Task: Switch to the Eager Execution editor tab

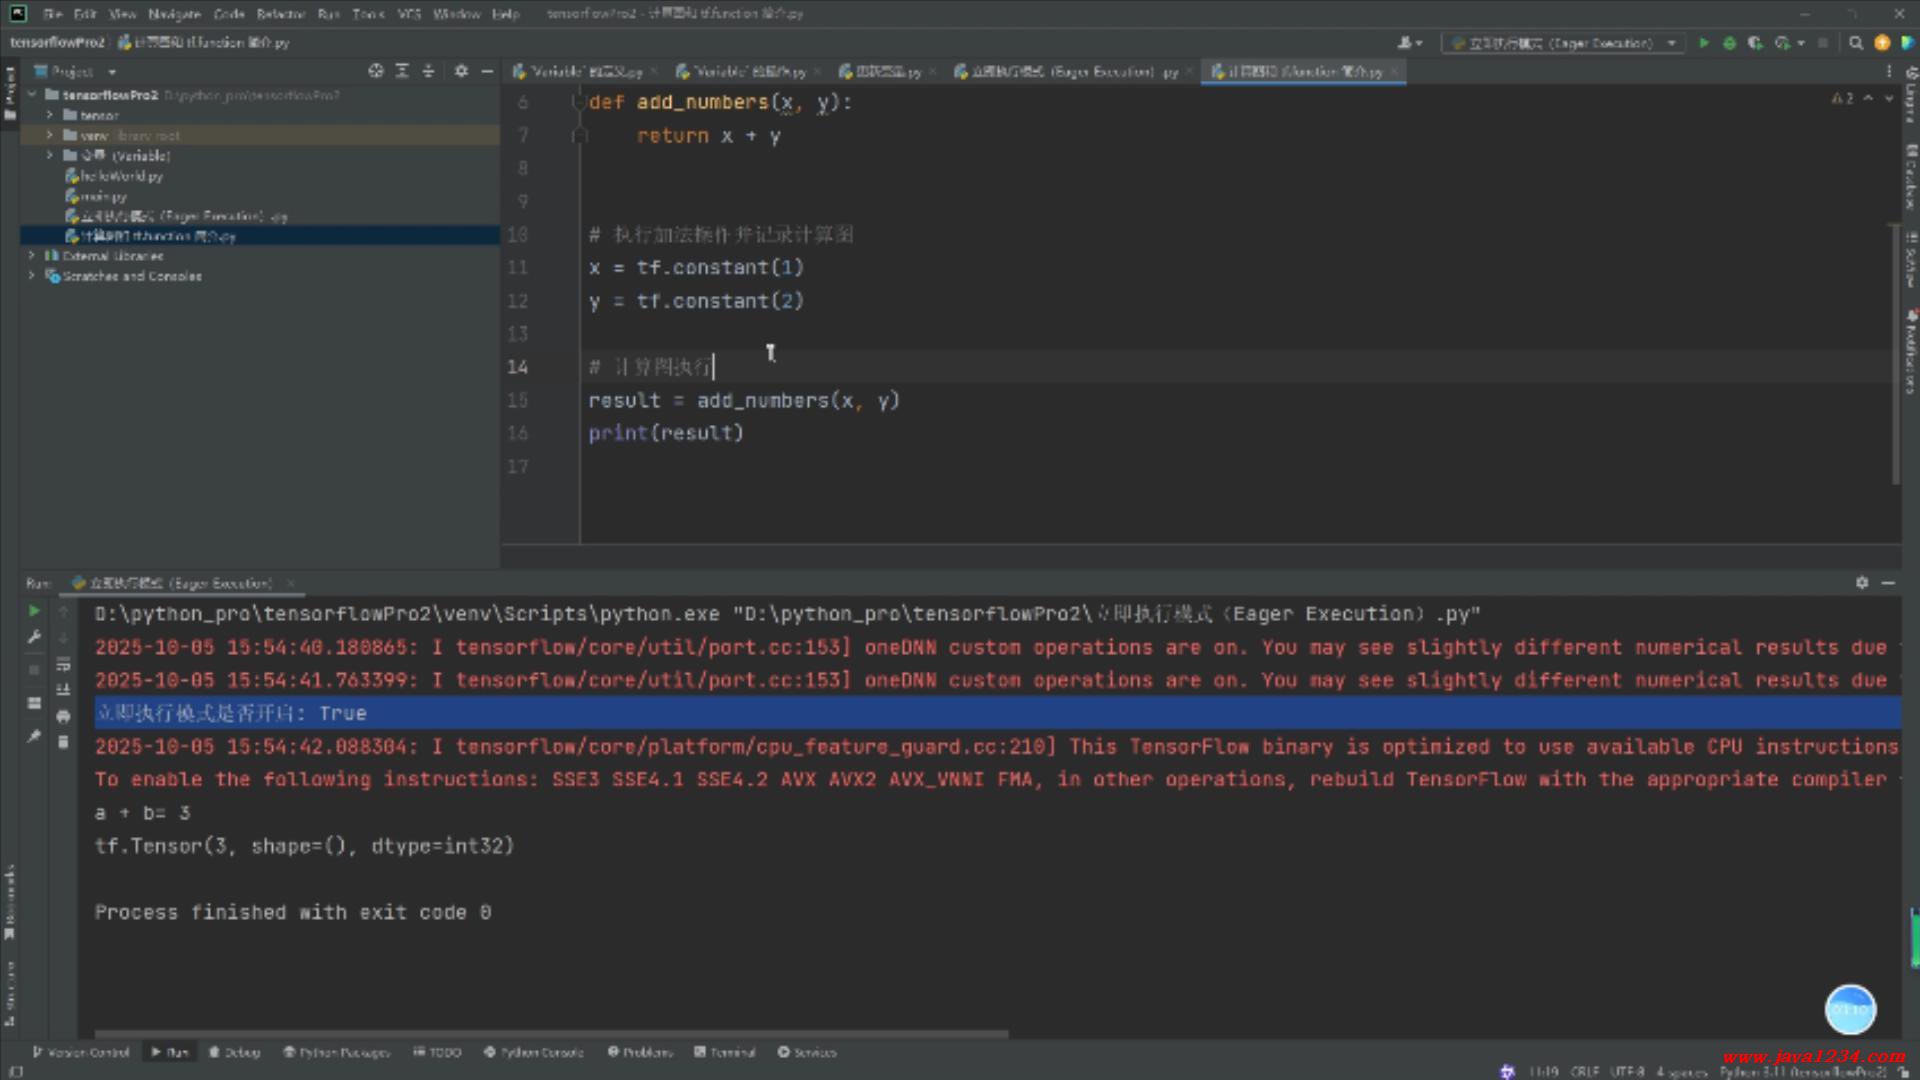Action: [1068, 72]
